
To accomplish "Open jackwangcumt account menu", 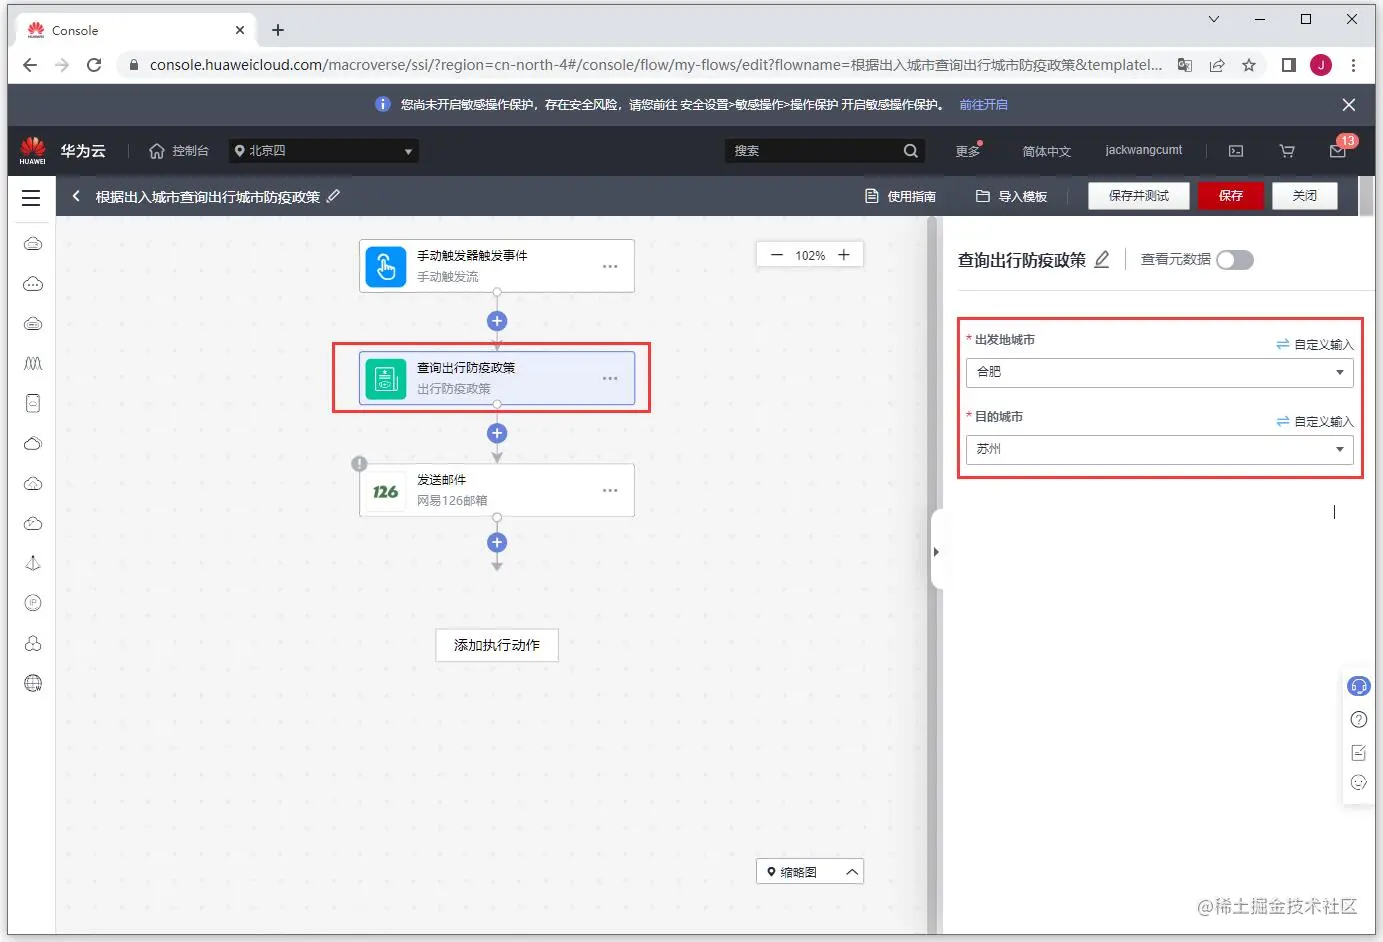I will 1143,150.
